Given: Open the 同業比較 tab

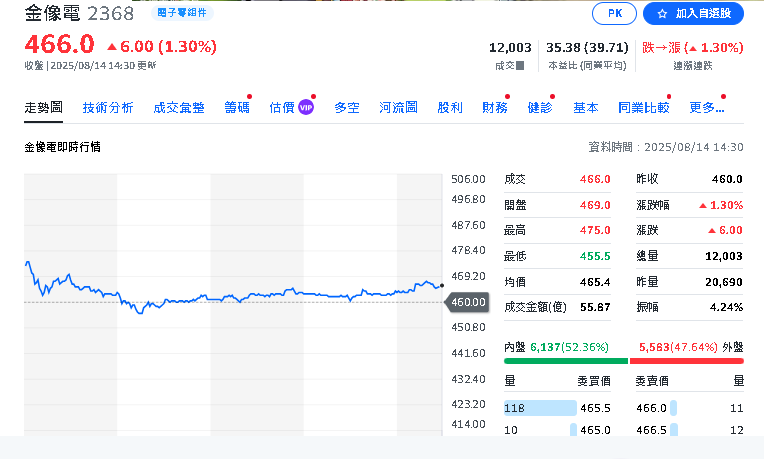Looking at the screenshot, I should pyautogui.click(x=644, y=108).
